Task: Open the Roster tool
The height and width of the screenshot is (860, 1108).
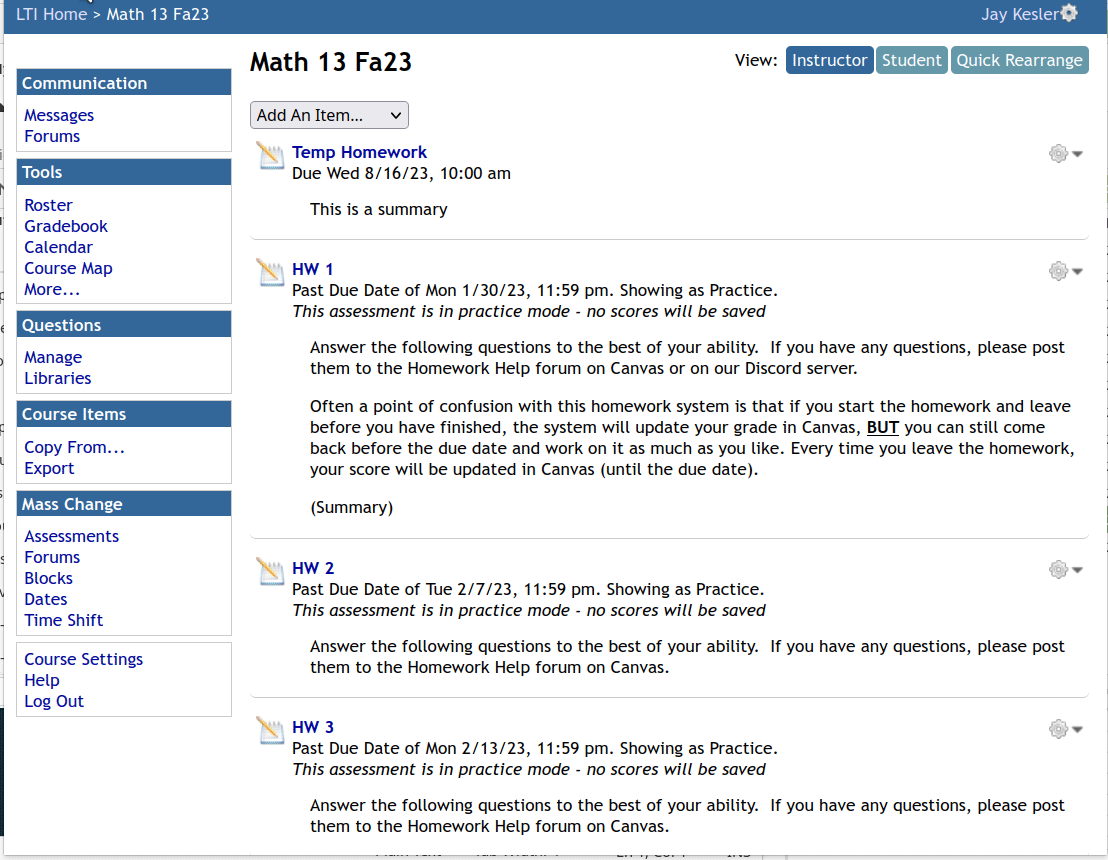Action: click(x=48, y=205)
